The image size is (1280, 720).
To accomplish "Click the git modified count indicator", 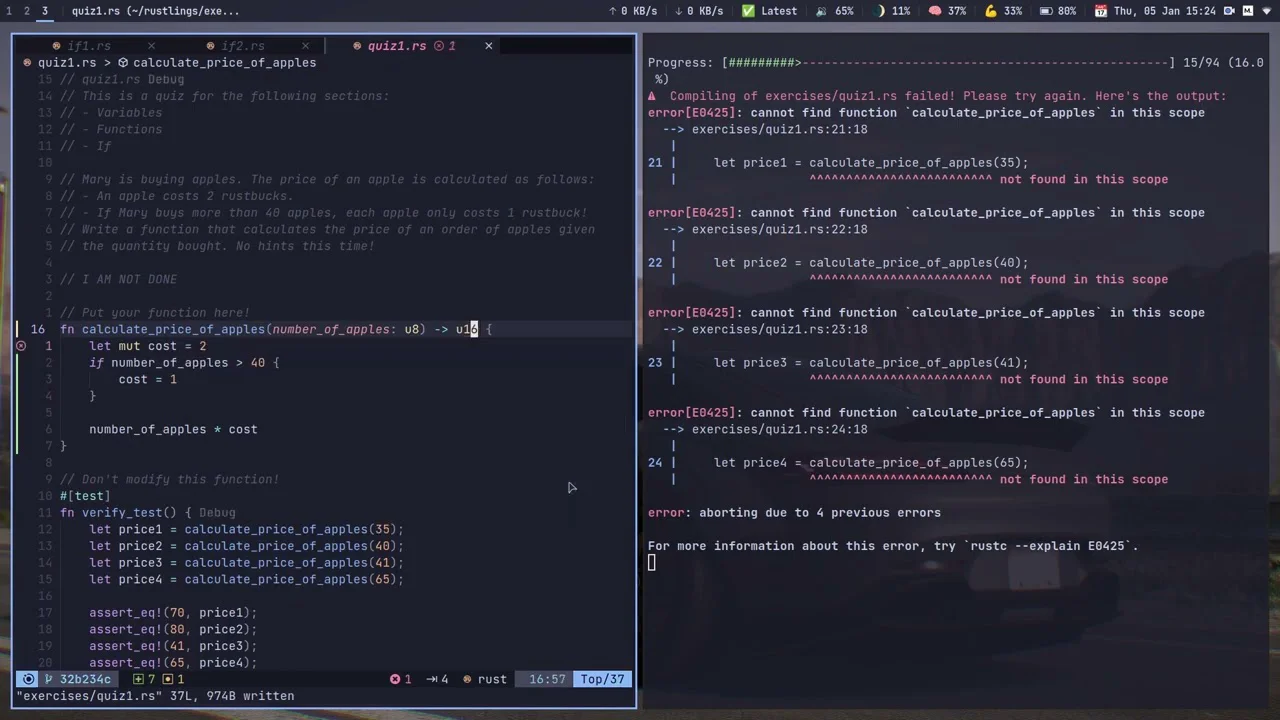I will click(x=174, y=679).
